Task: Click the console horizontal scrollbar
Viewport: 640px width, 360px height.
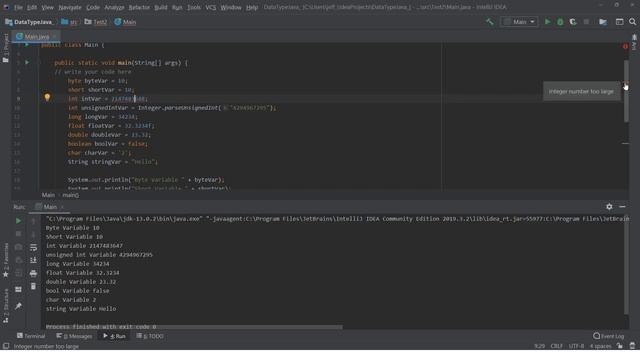Action: 194,327
